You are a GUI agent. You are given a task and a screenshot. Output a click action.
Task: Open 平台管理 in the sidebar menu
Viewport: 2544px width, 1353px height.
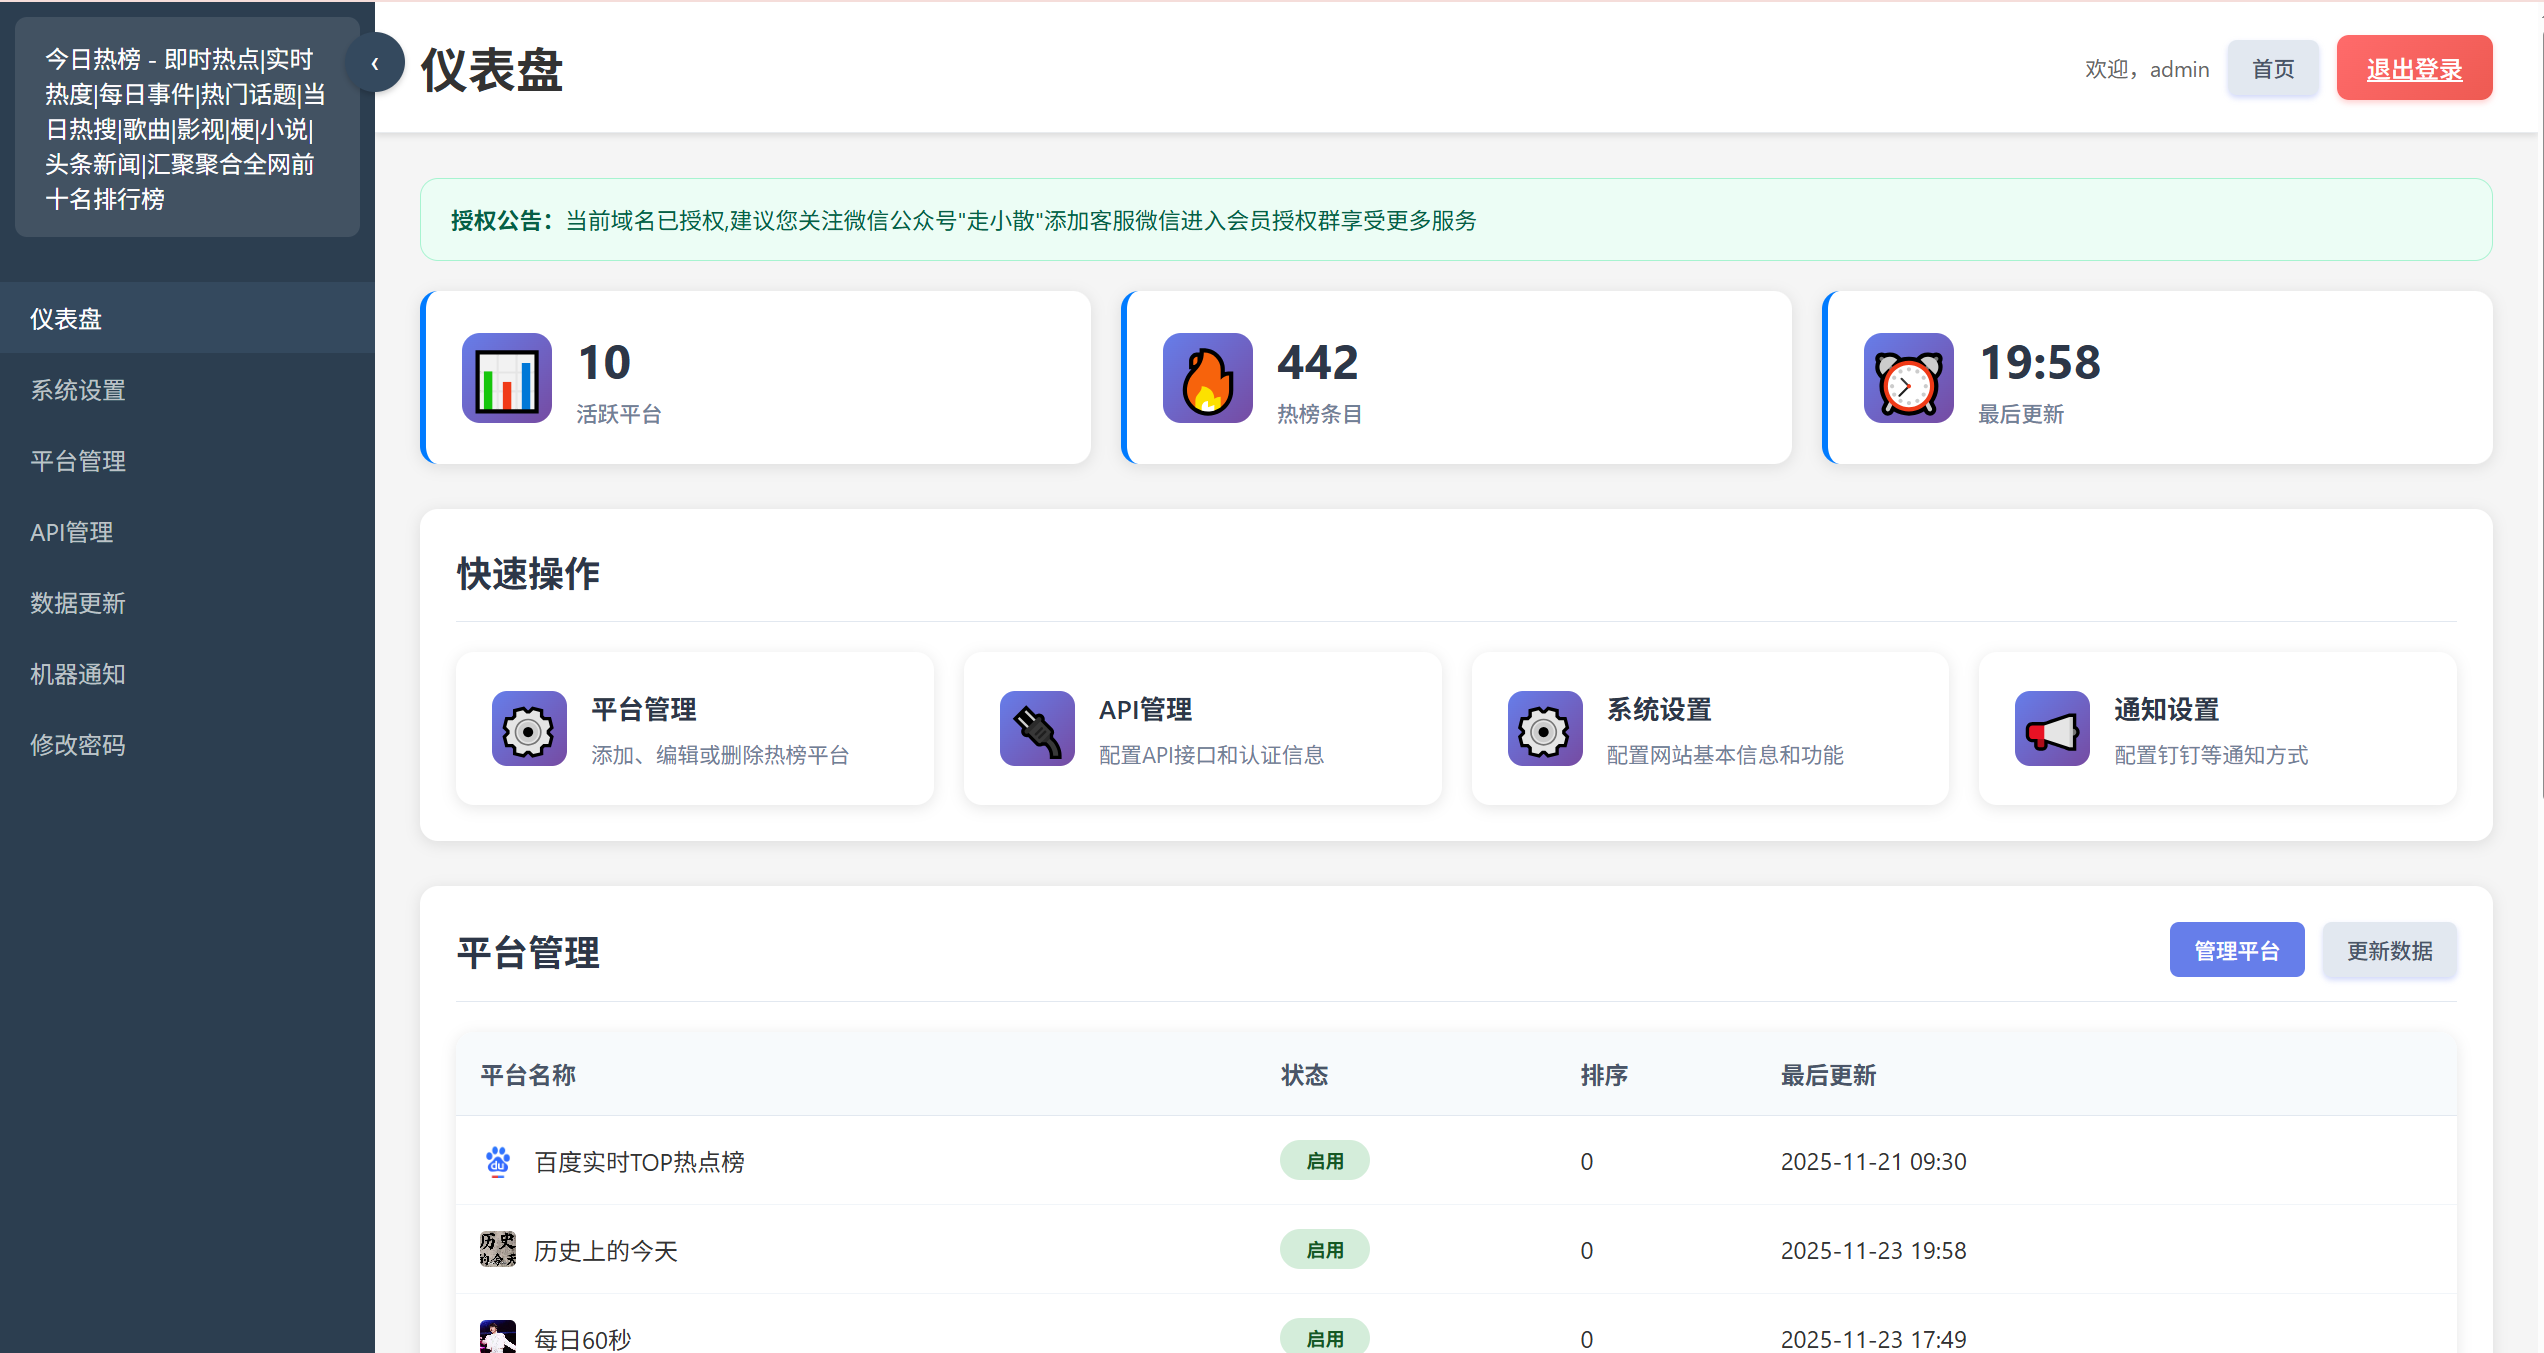click(x=78, y=461)
